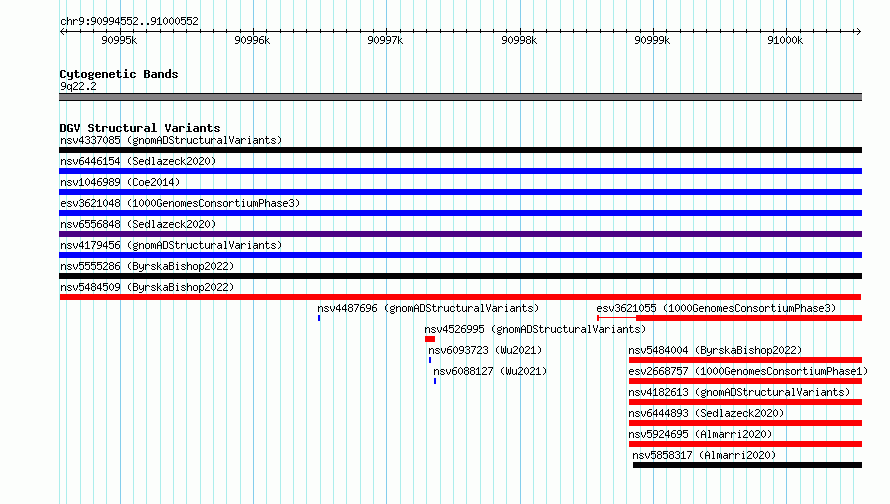Click the right arrow end of ruler

point(858,32)
